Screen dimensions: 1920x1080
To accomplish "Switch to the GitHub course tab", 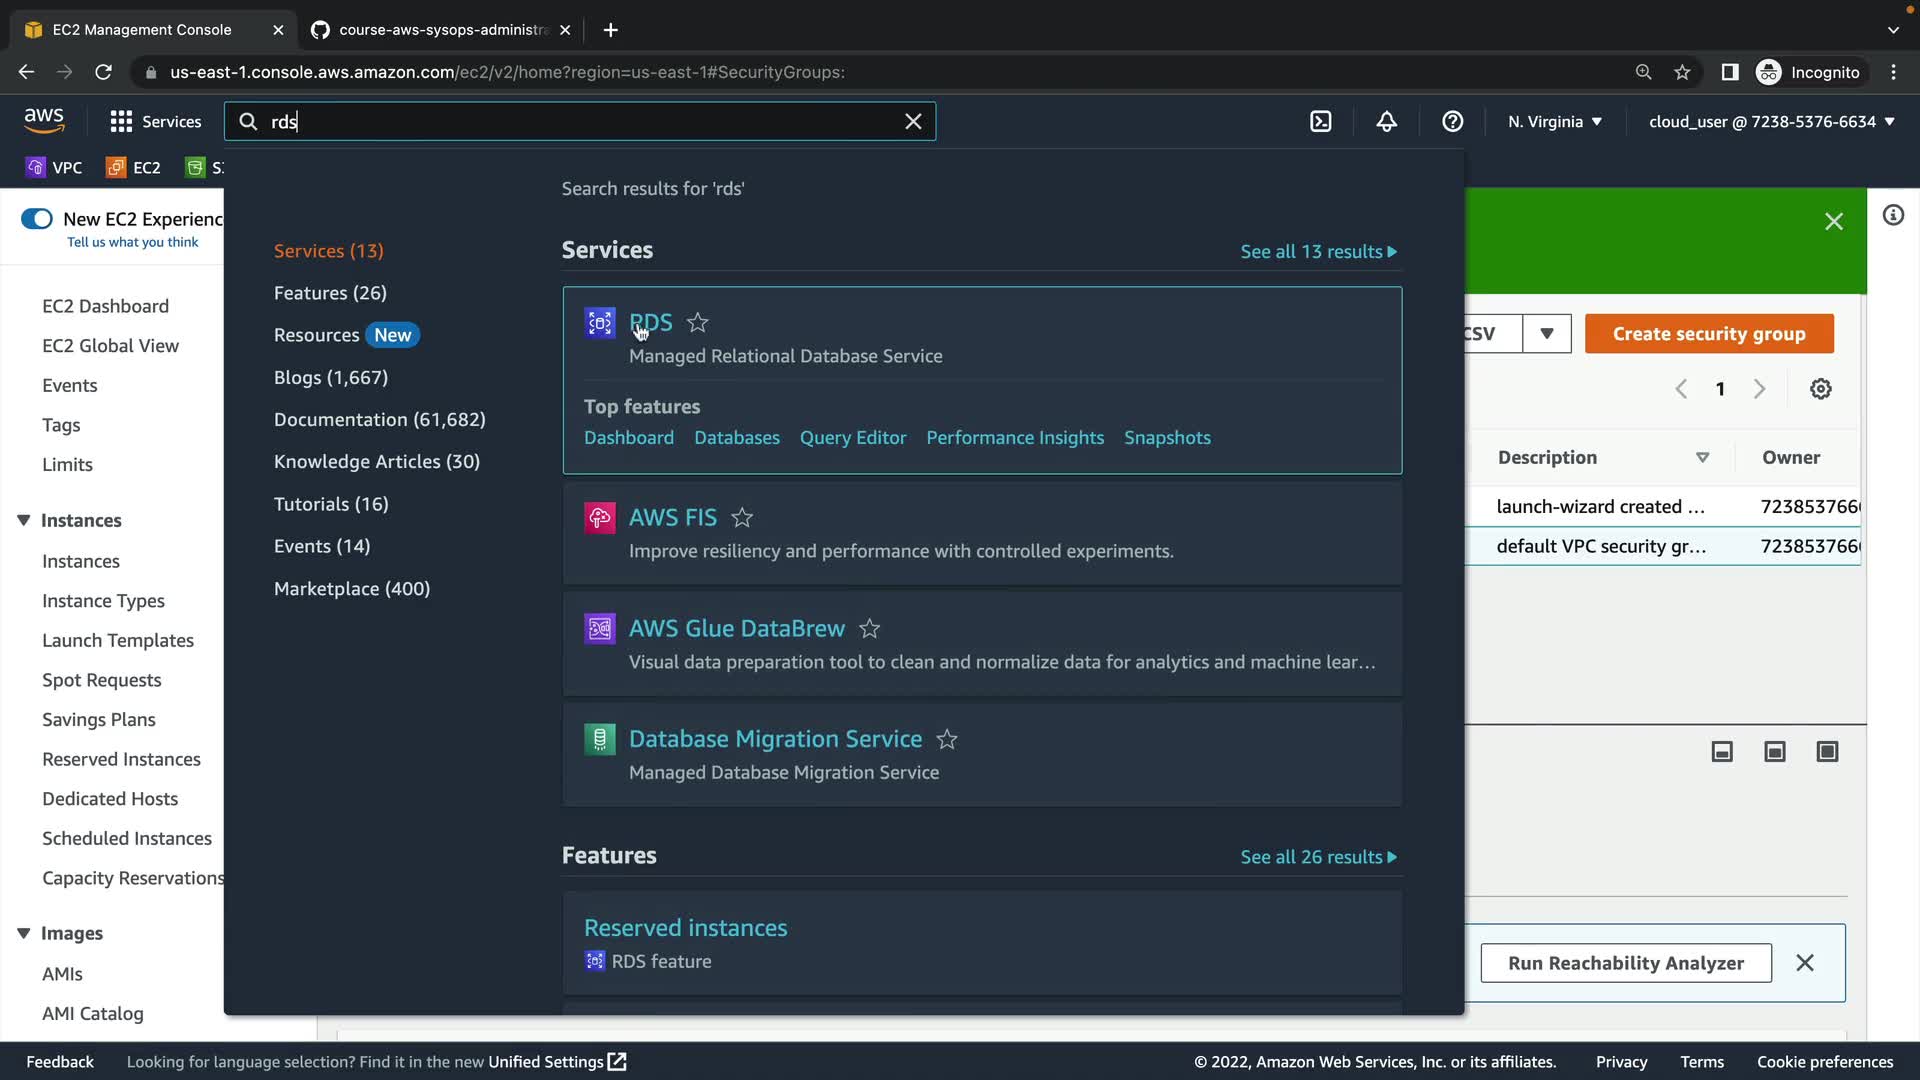I will pyautogui.click(x=440, y=29).
